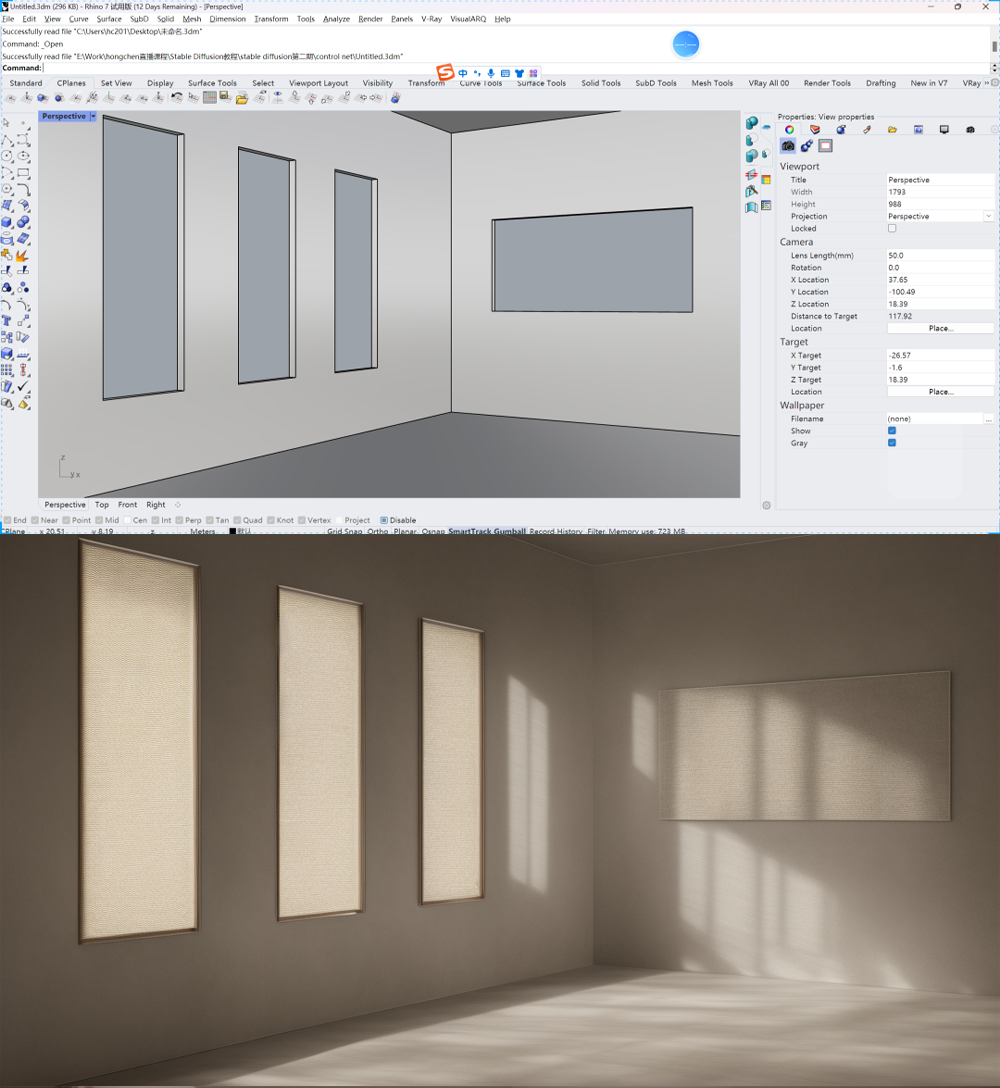Screen dimensions: 1000x1088
Task: Click the camera icon in Properties panel
Action: pos(788,146)
